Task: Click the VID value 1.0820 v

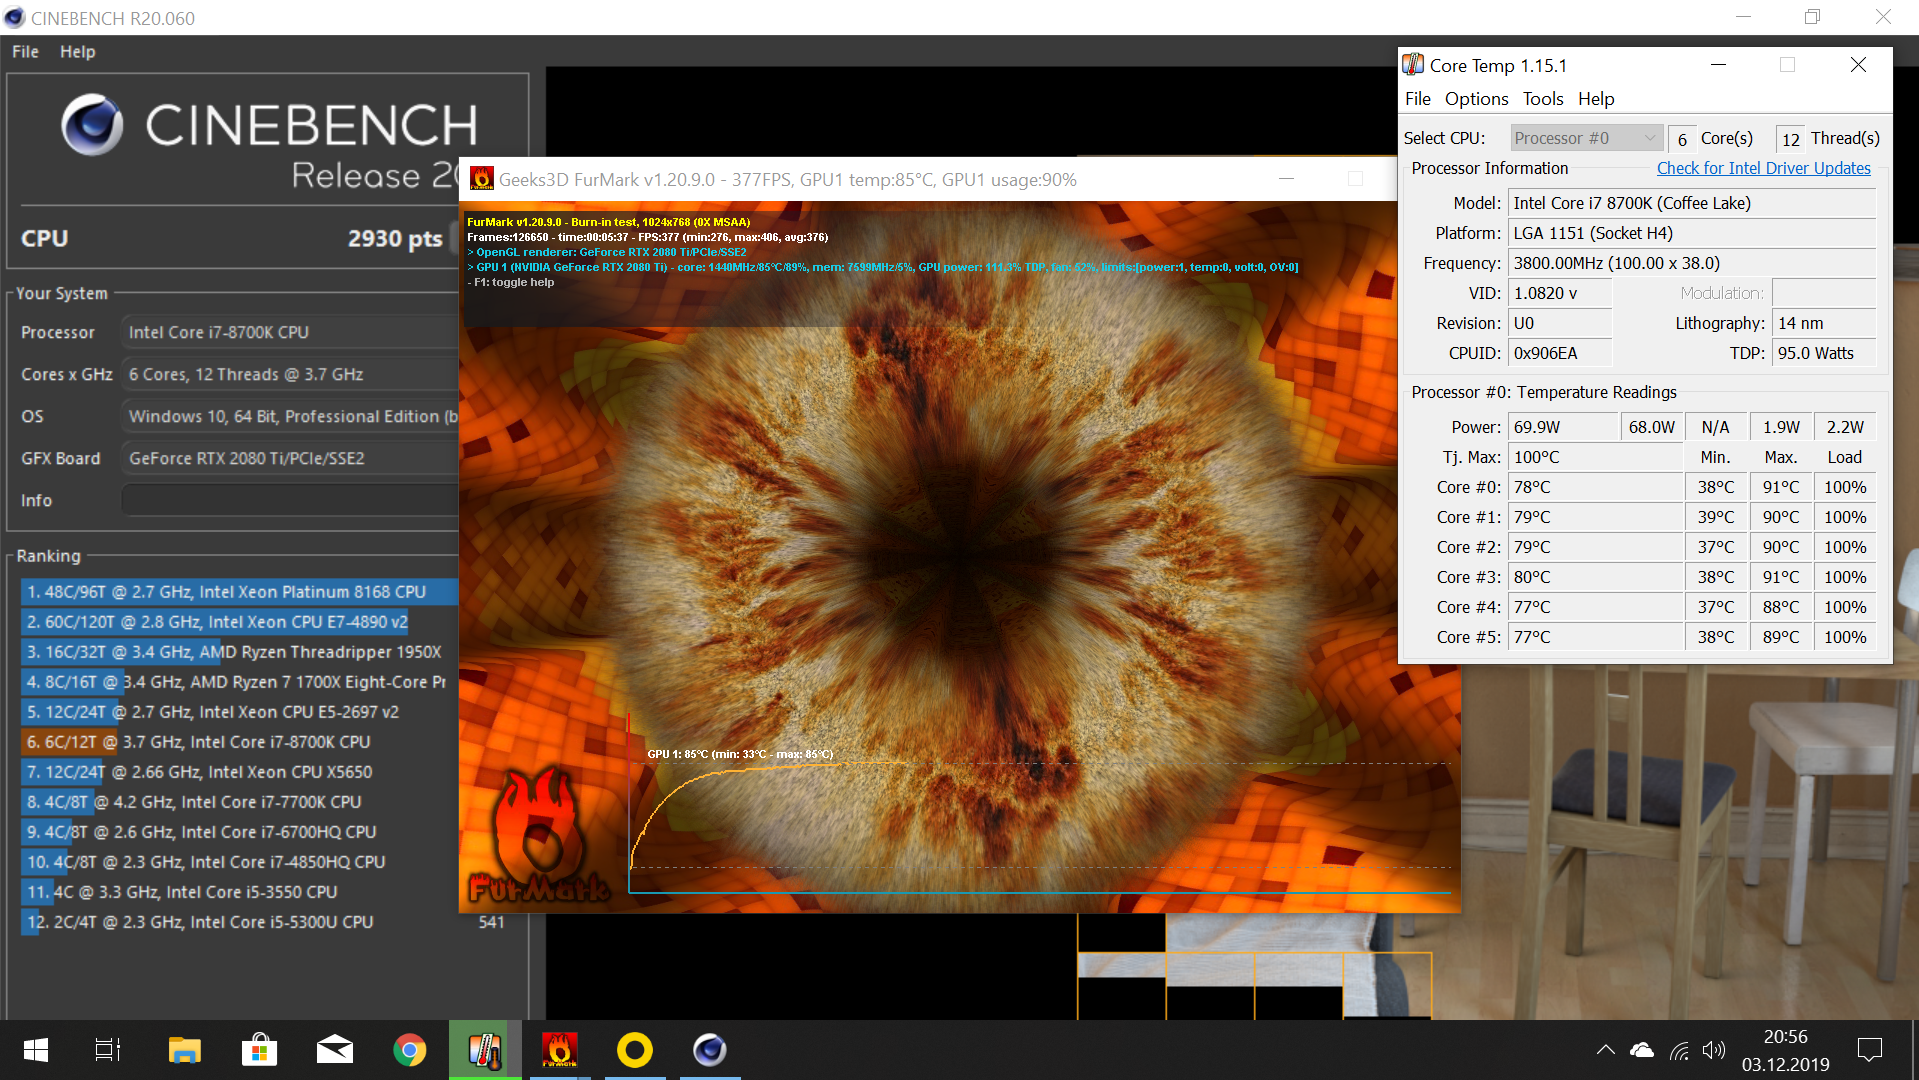Action: (x=1559, y=293)
